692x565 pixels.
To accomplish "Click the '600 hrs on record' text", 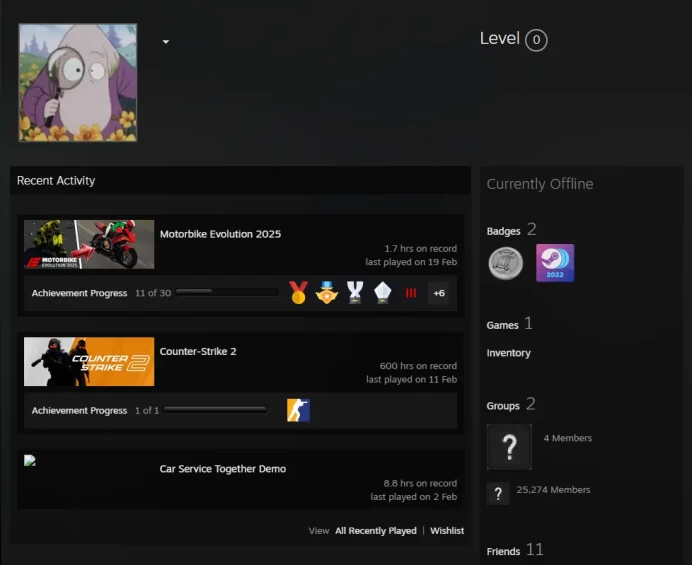I will point(418,366).
